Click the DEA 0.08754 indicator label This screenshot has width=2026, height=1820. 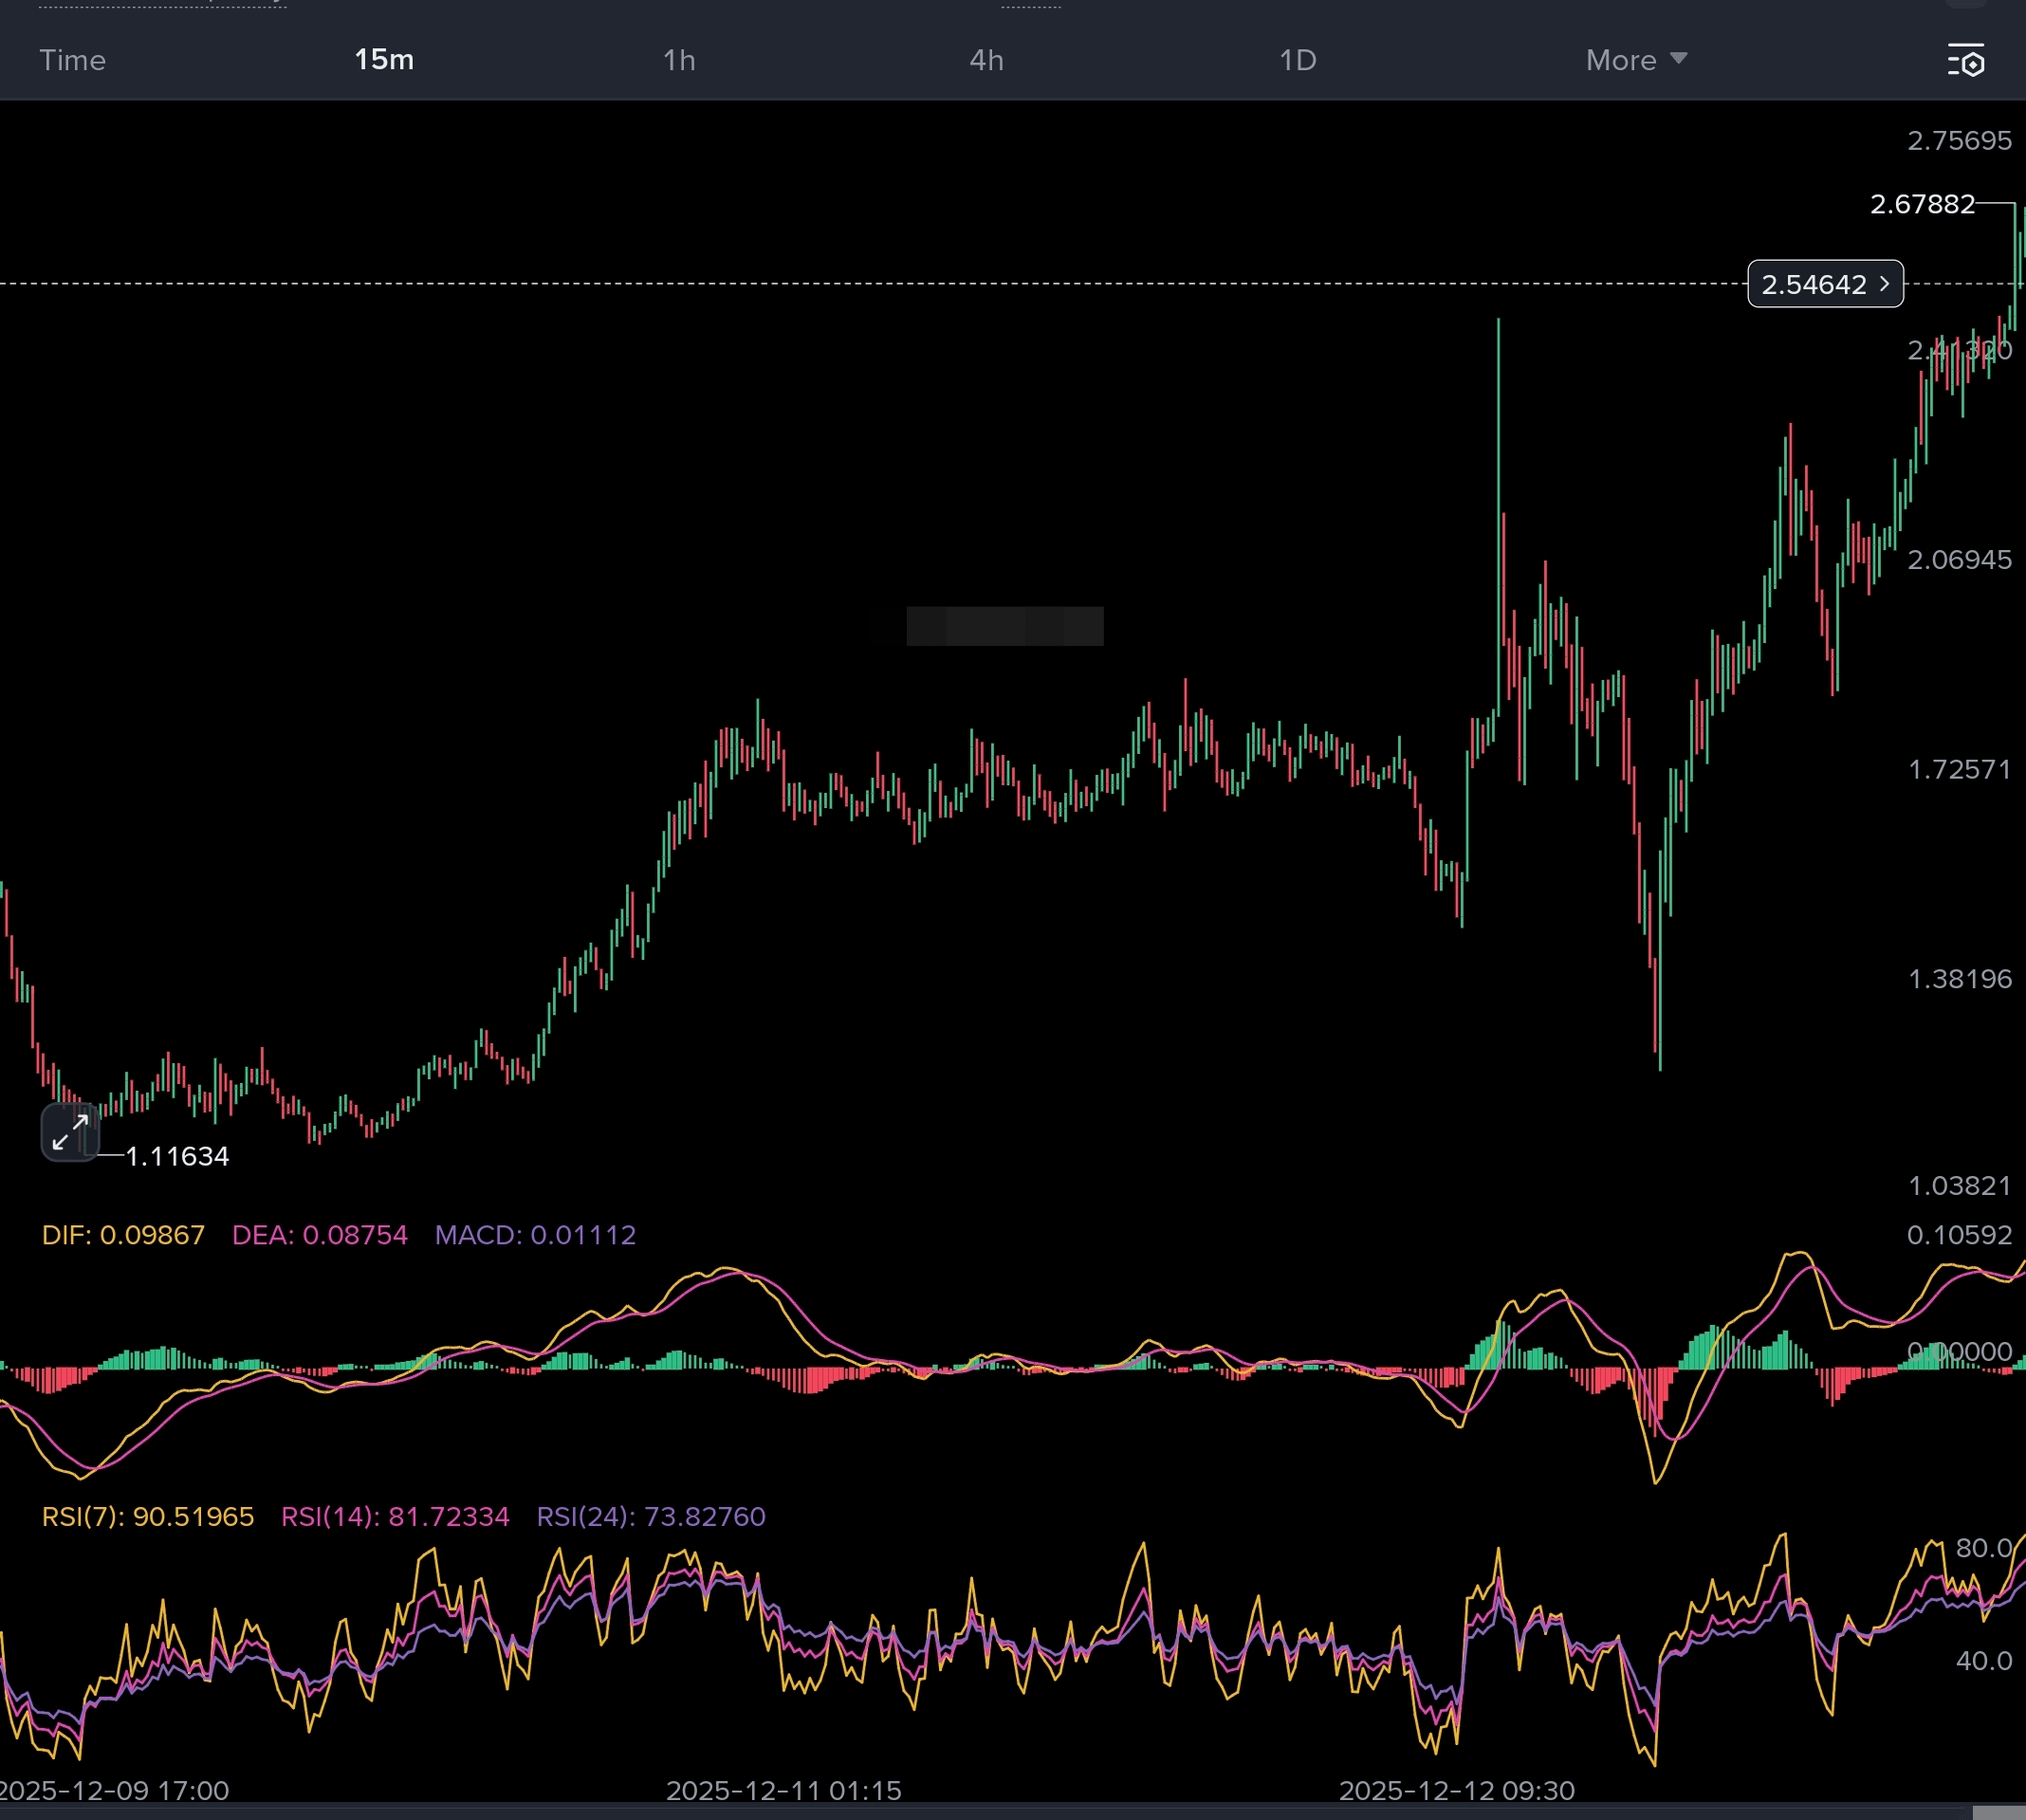point(320,1235)
